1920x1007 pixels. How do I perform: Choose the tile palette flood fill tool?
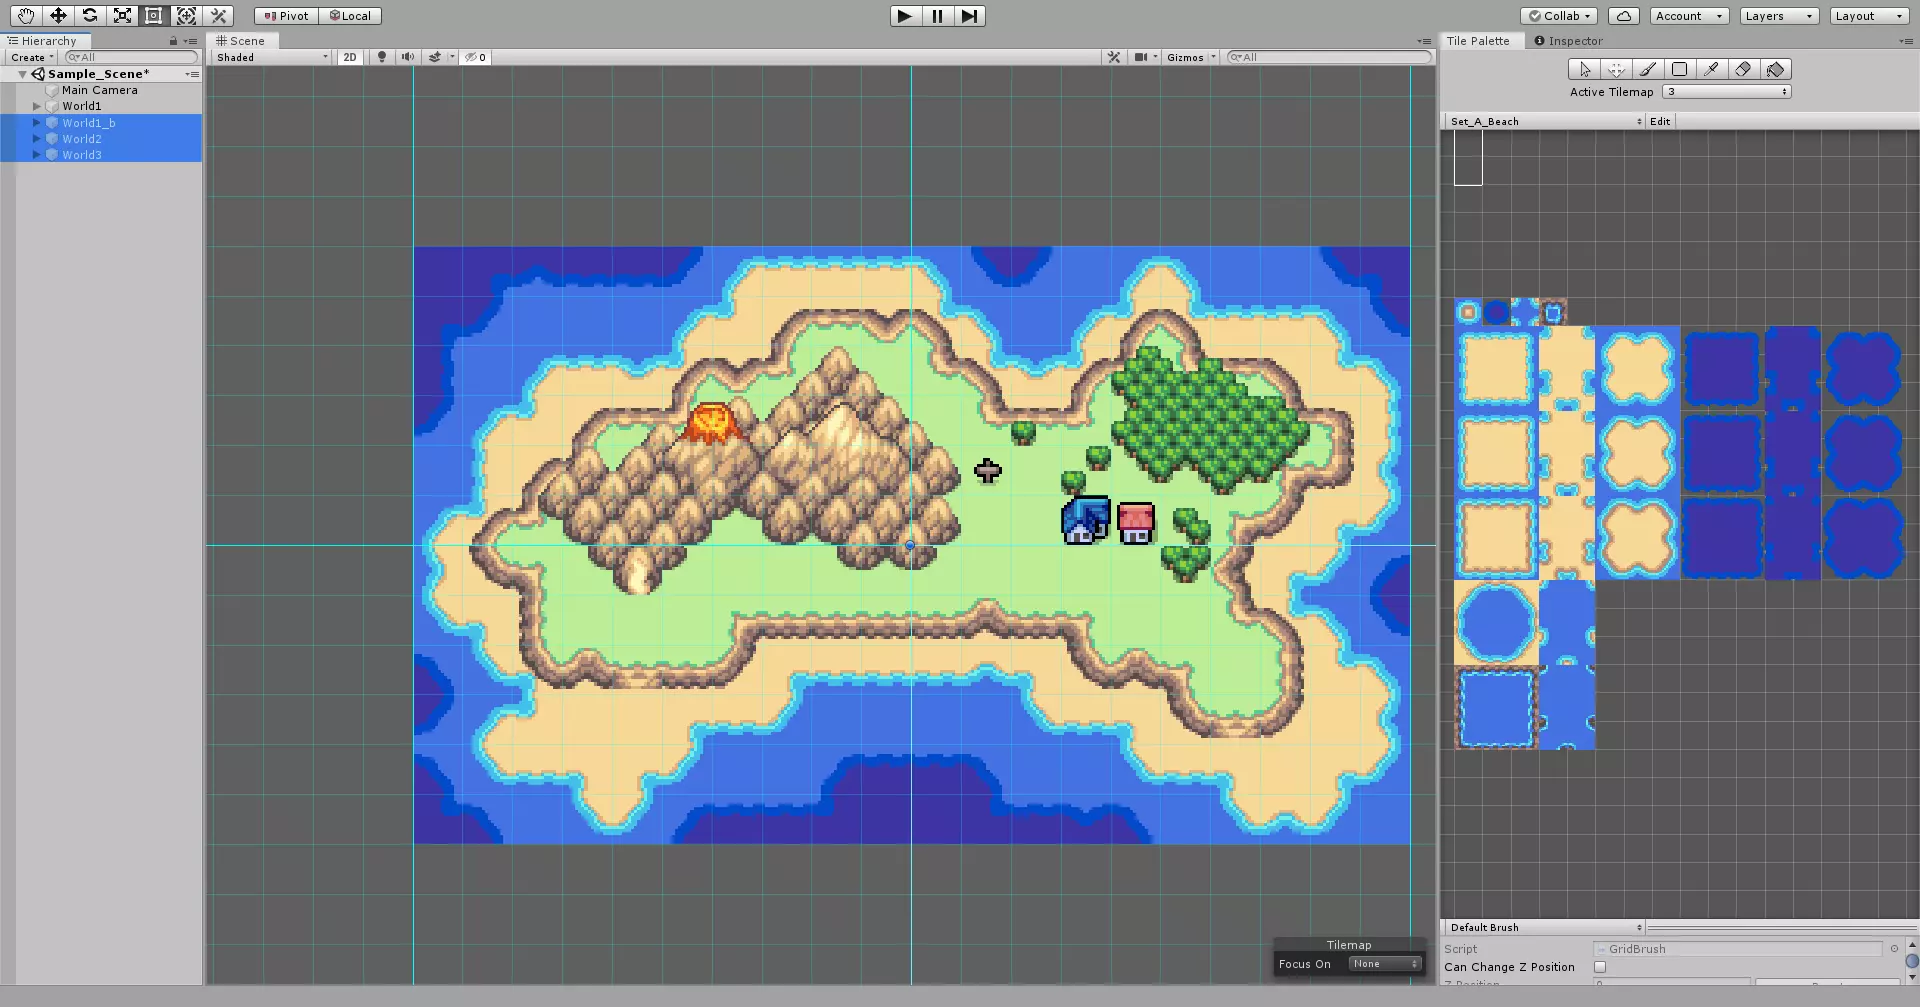[x=1775, y=69]
